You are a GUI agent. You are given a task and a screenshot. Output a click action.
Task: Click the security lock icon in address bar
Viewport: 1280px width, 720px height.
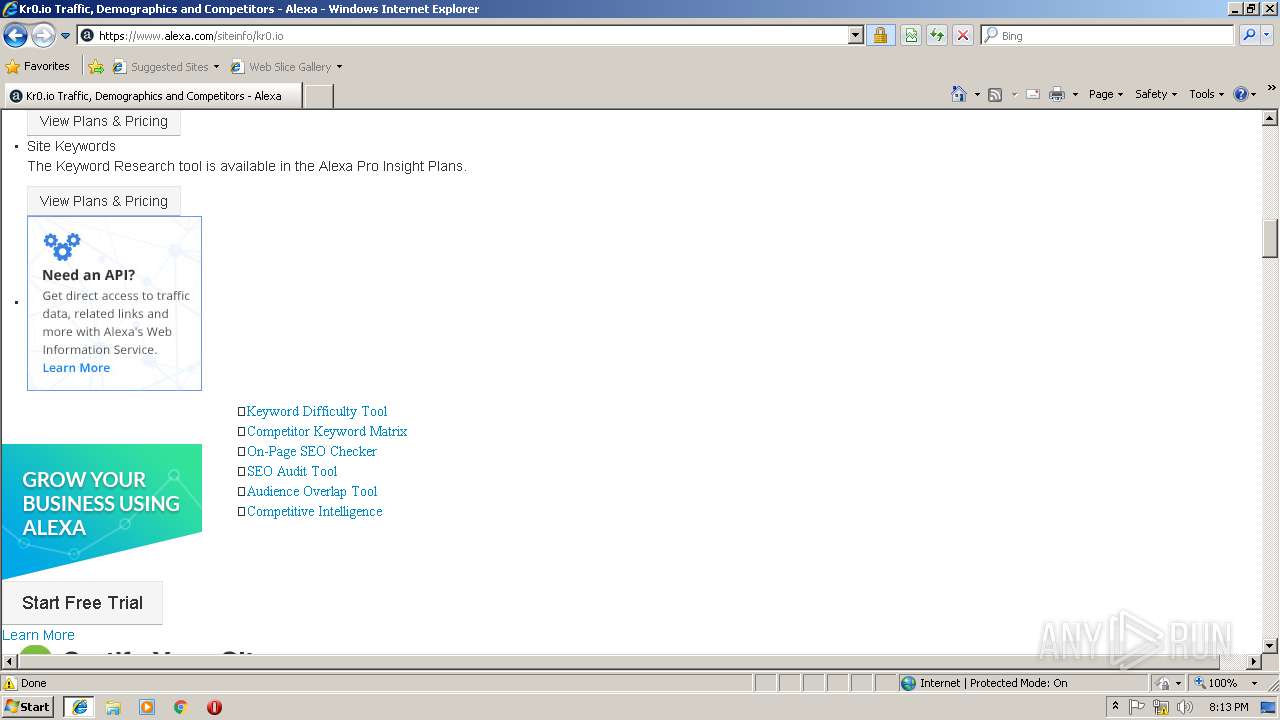(x=880, y=35)
